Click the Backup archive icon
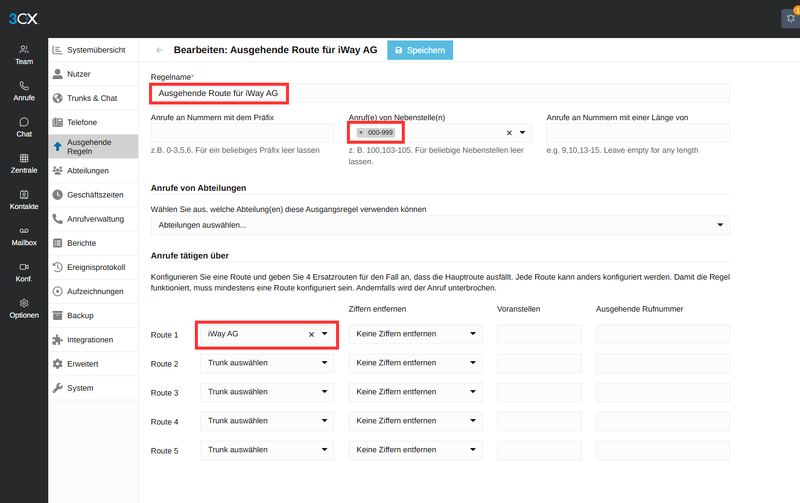This screenshot has height=503, width=800. (58, 316)
